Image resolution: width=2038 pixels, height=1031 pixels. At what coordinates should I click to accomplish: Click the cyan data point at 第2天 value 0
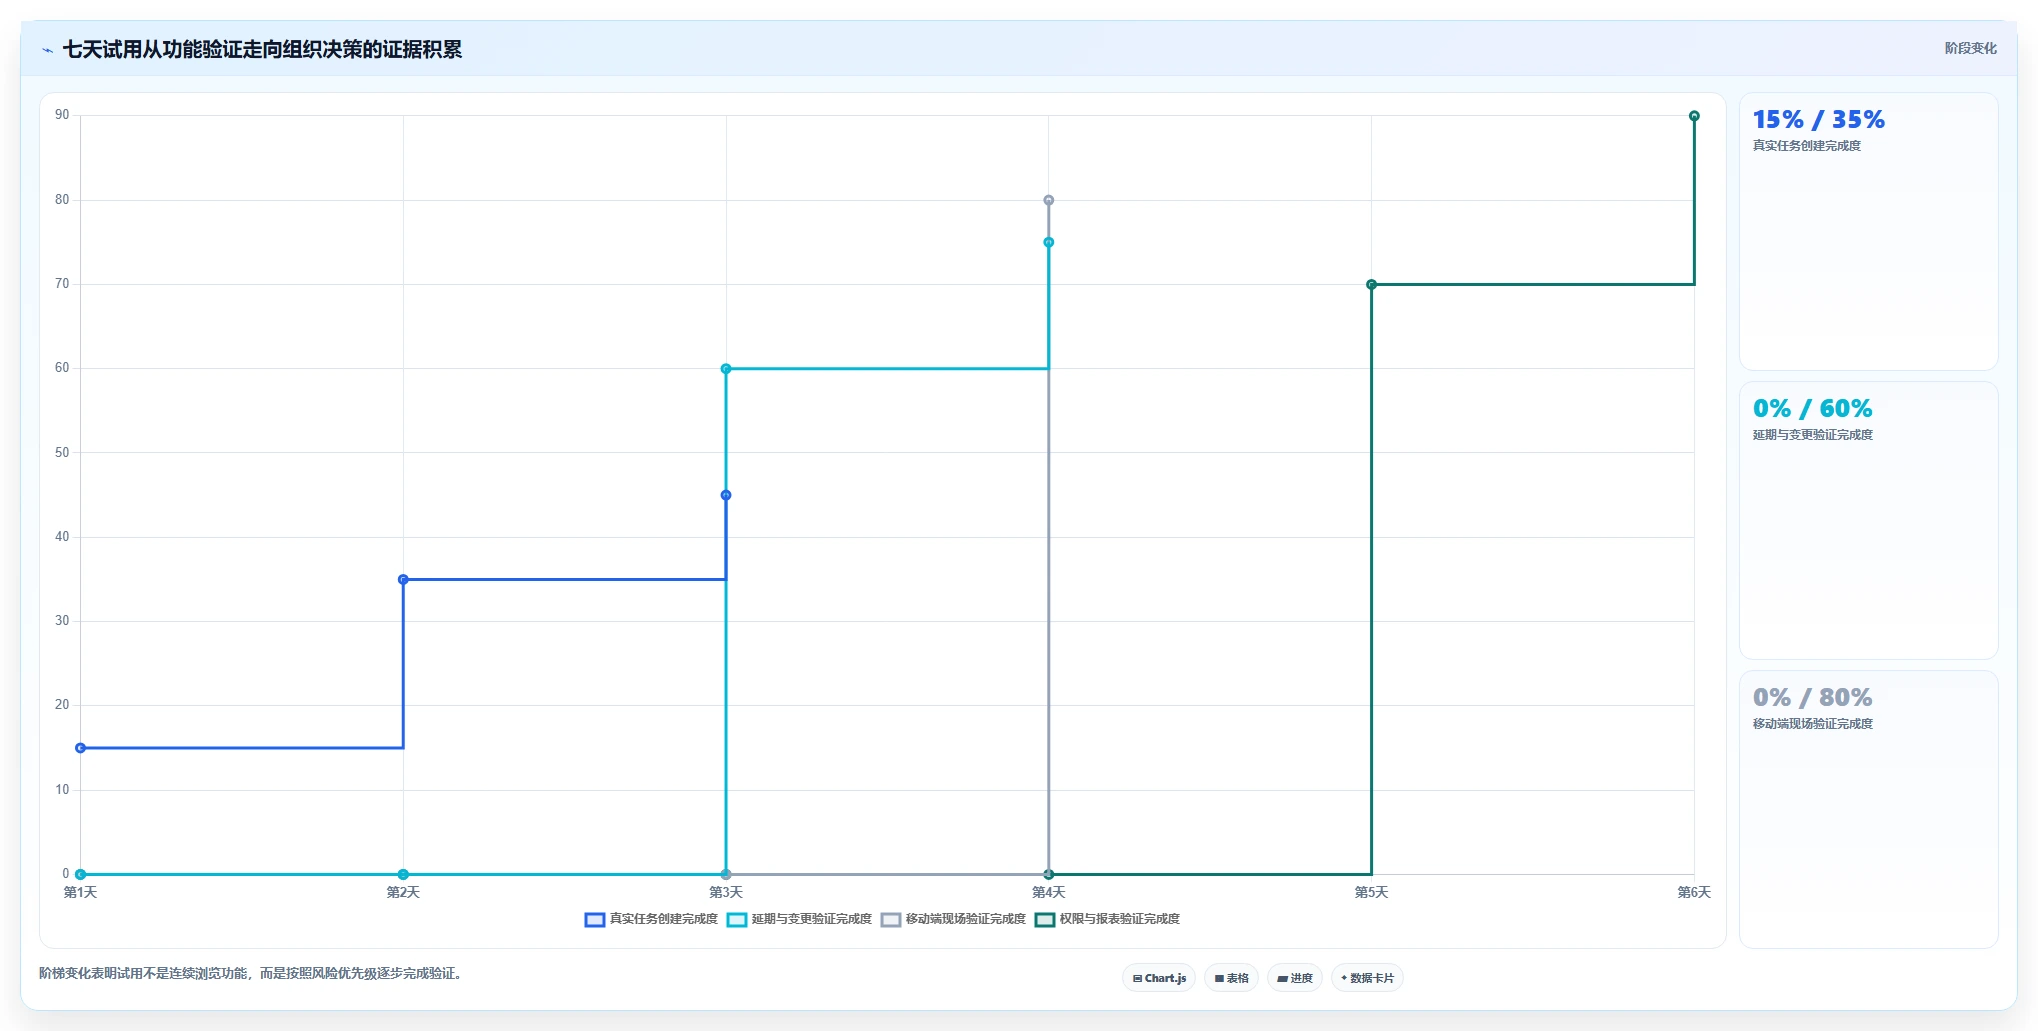click(403, 874)
